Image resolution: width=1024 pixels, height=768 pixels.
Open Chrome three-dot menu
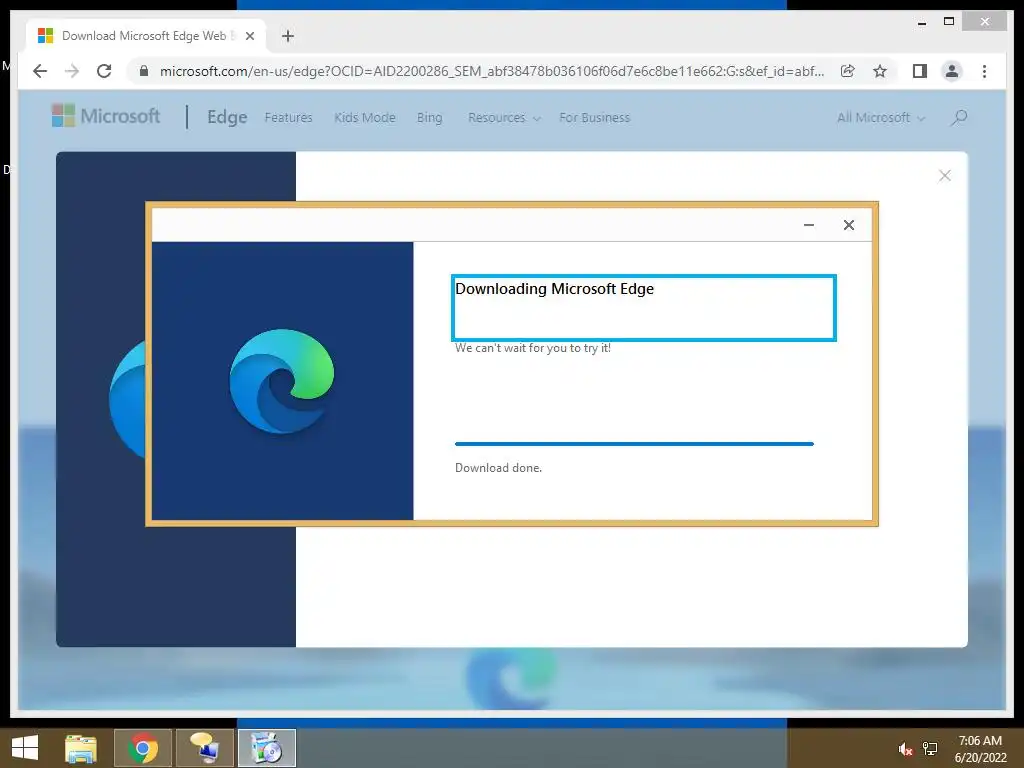coord(984,71)
